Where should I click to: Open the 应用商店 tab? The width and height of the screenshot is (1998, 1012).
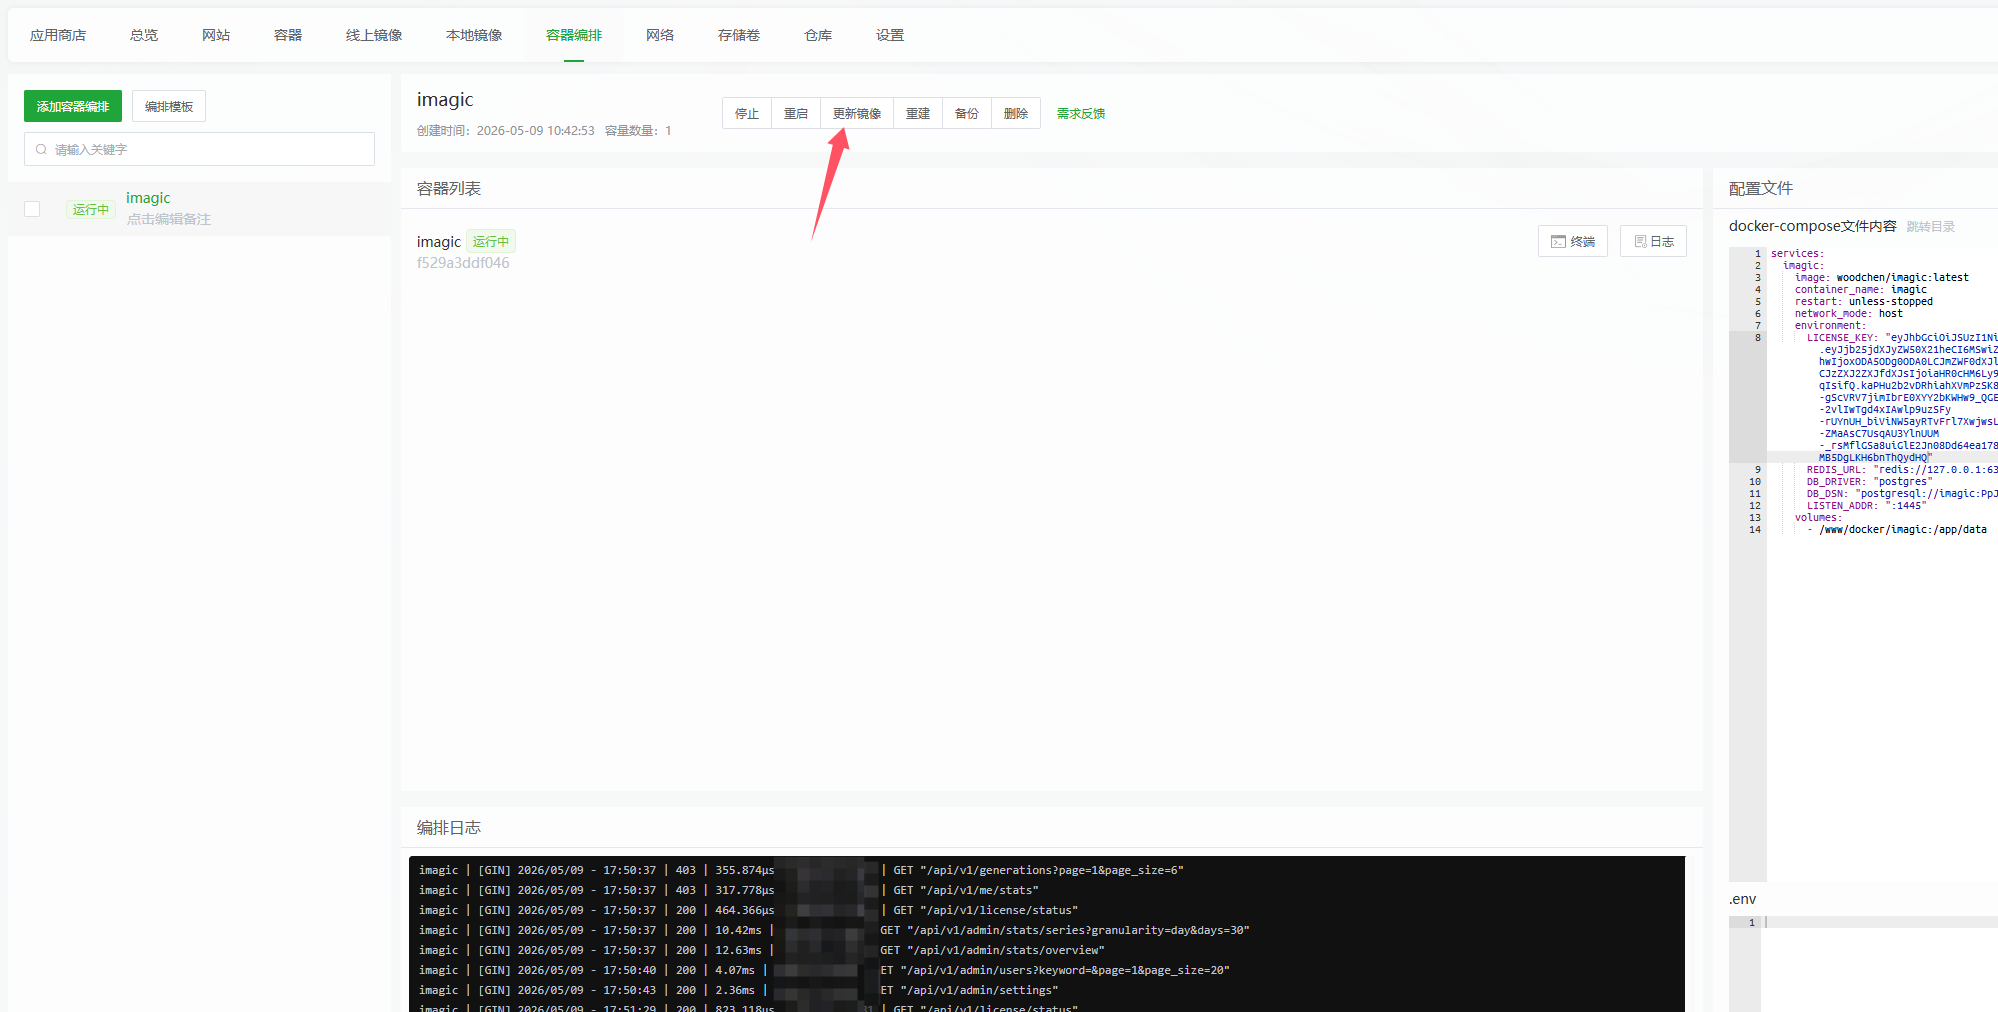(58, 35)
